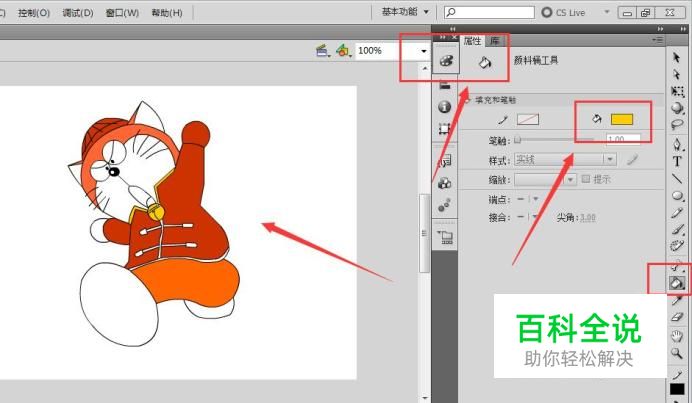Click the 尖角 miter value 3.00
Image resolution: width=692 pixels, height=403 pixels.
[587, 218]
